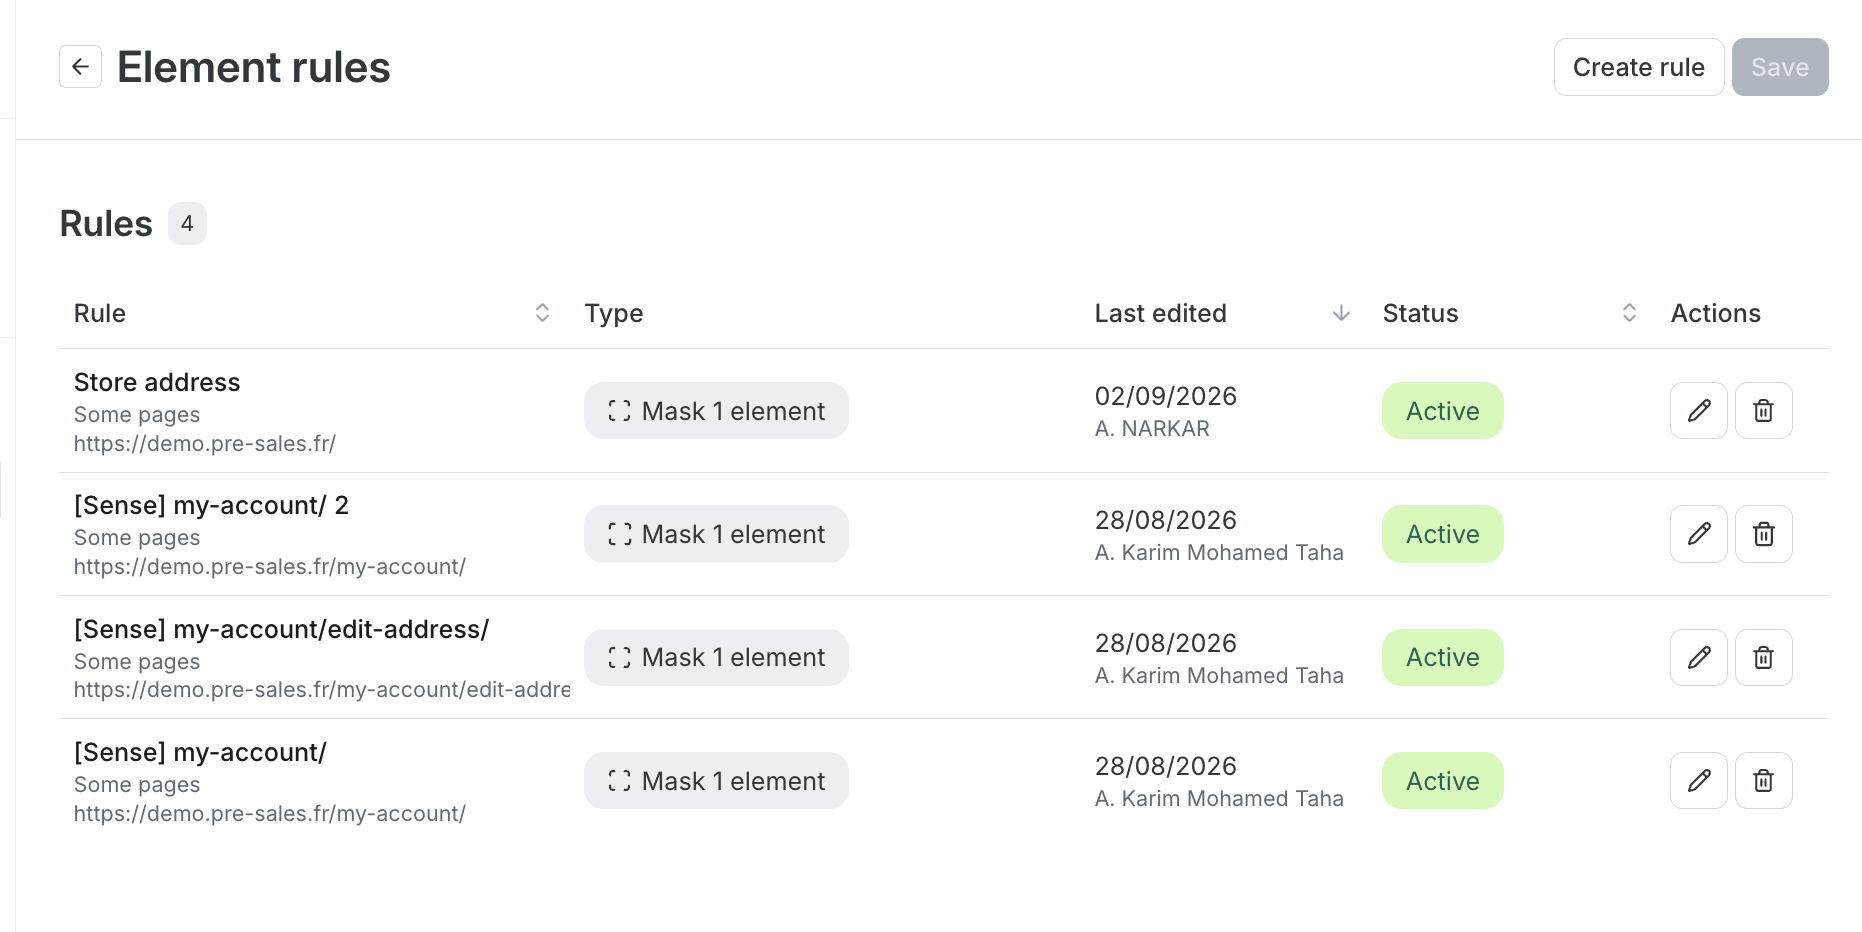
Task: Delete the my-account/edit-address/ rule
Action: tap(1763, 657)
